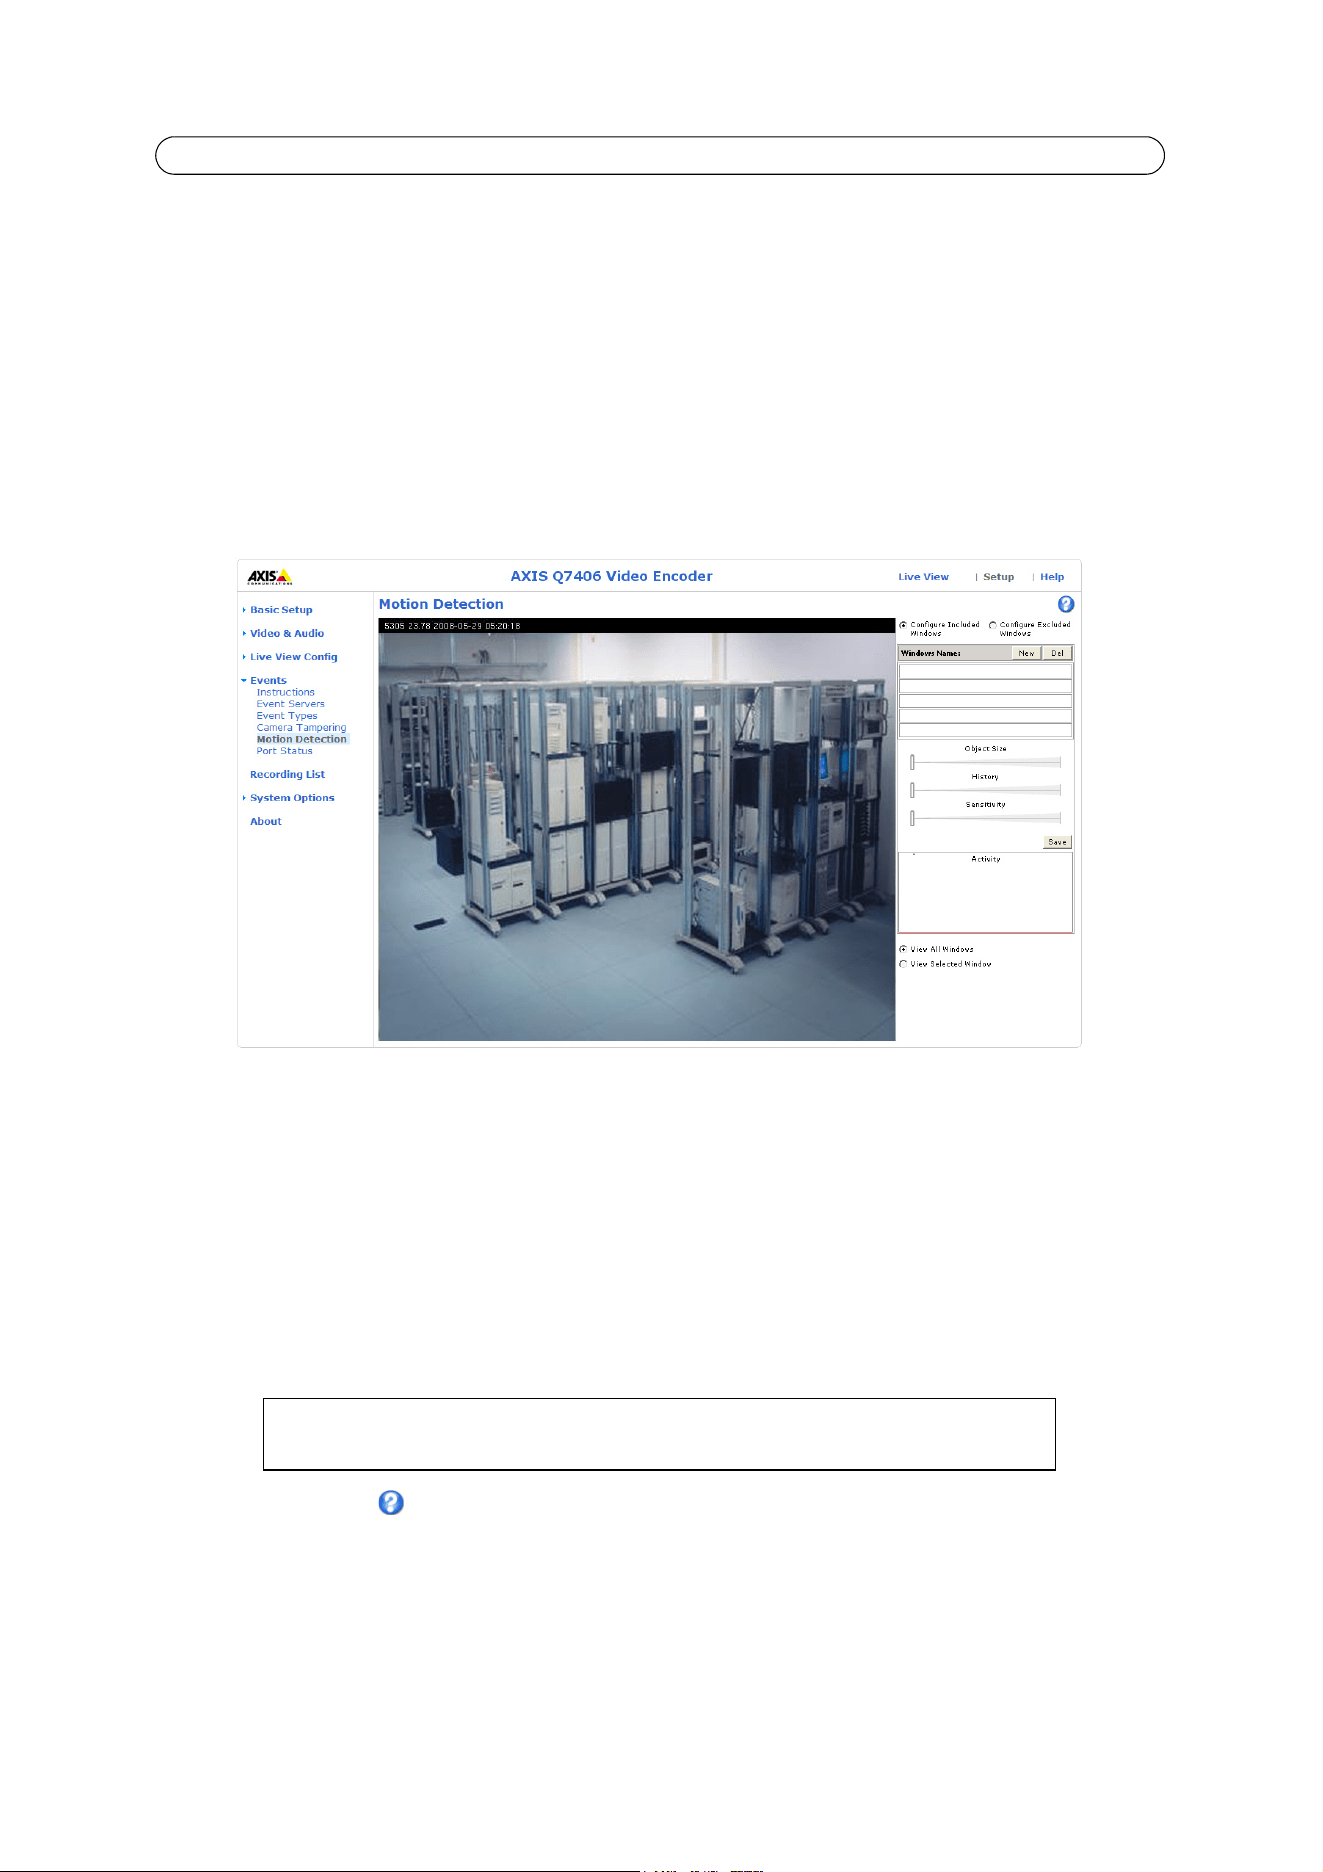Click the second Windows Name field
Screen dimensions: 1323x1872
click(985, 686)
